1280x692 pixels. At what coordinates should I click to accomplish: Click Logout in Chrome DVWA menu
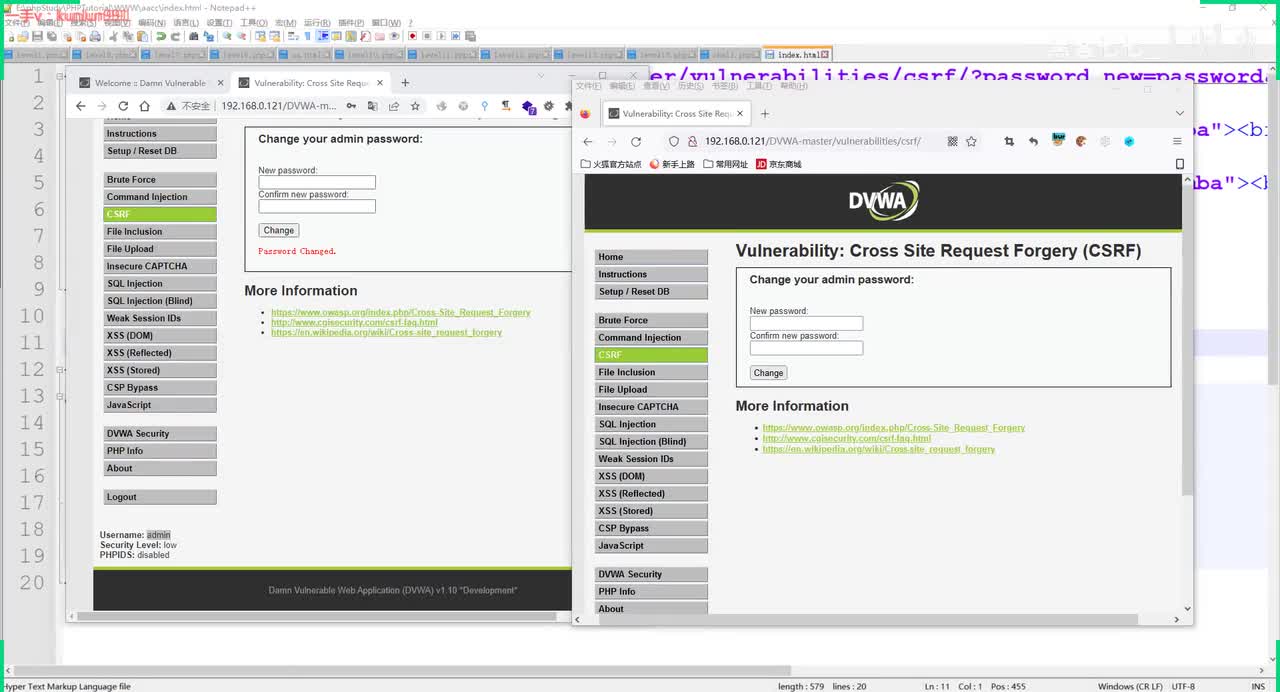point(160,497)
